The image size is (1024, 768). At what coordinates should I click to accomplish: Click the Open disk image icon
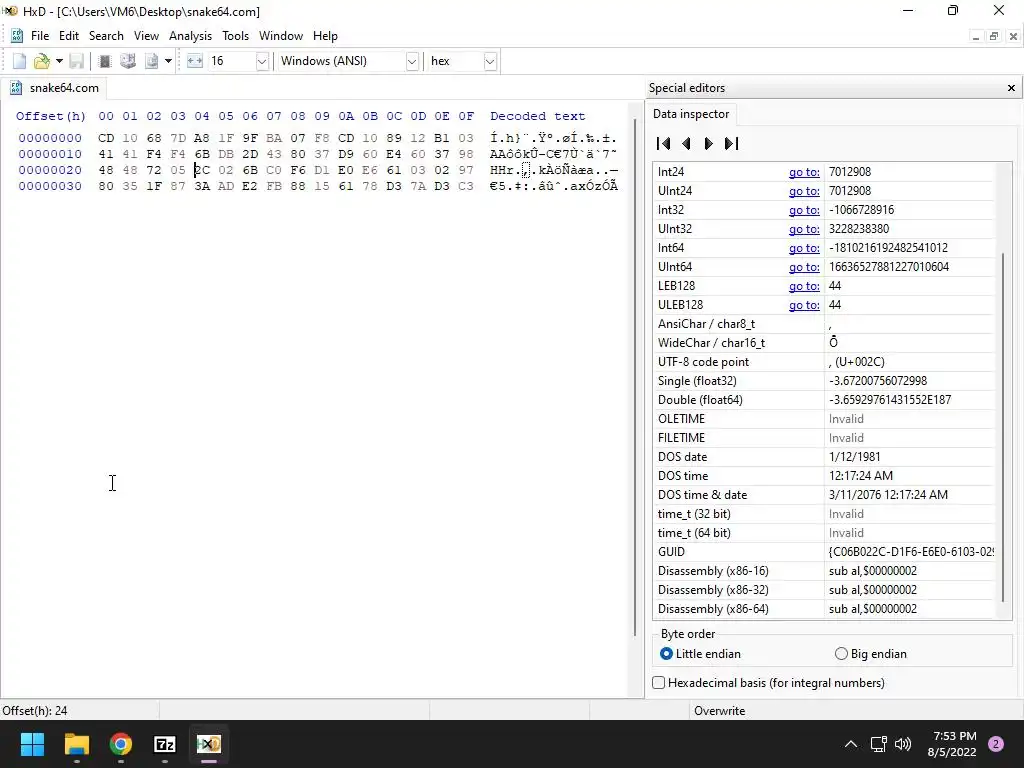[152, 61]
